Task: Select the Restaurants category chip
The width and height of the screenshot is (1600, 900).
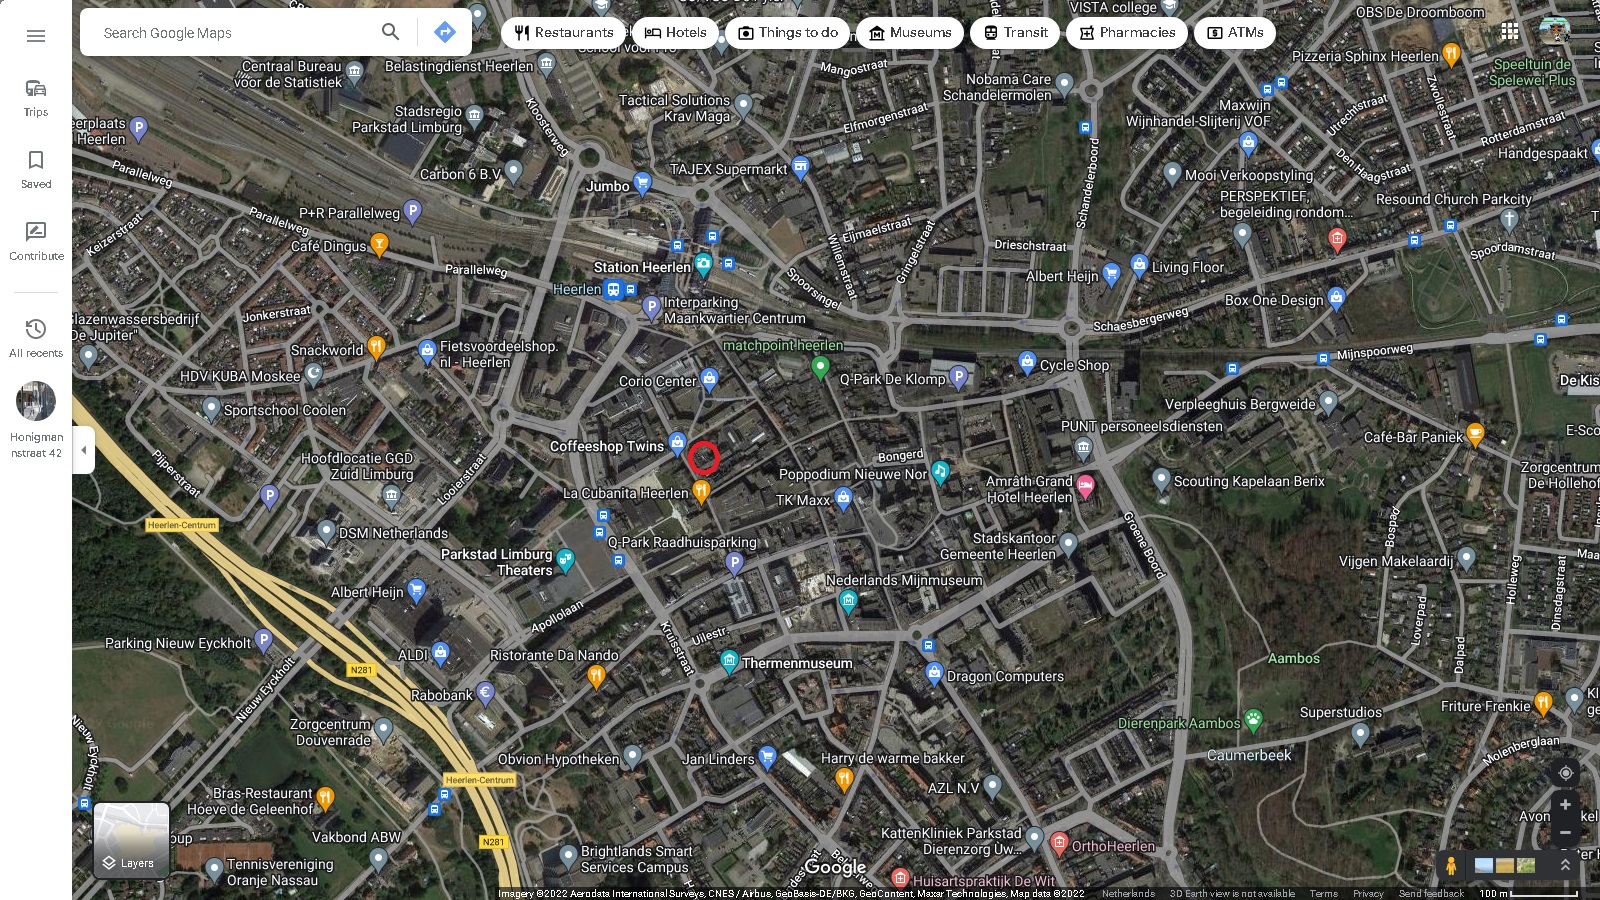Action: click(564, 33)
